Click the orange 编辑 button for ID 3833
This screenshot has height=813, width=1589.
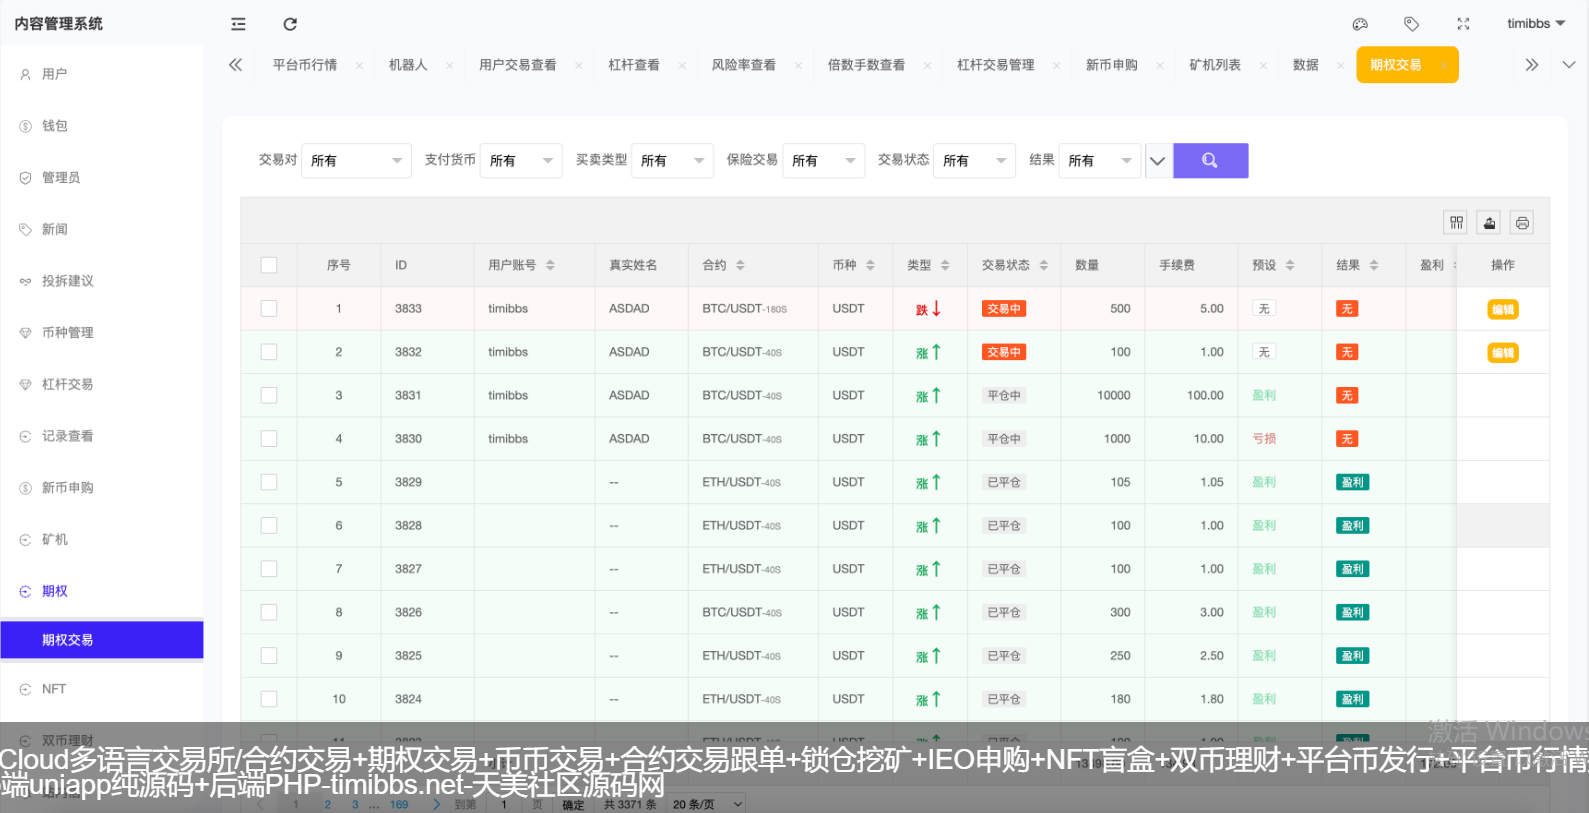1502,310
